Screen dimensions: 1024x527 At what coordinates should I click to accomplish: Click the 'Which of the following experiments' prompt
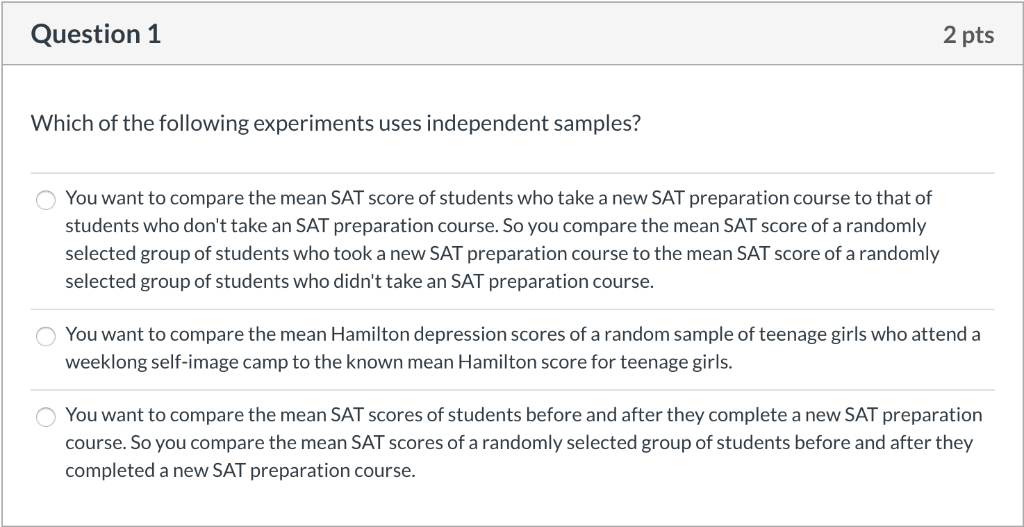pyautogui.click(x=336, y=123)
